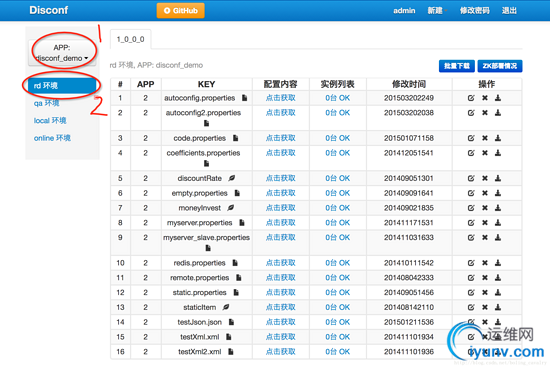The height and width of the screenshot is (368, 550).
Task: Download myserver_slave.properties file
Action: point(498,237)
